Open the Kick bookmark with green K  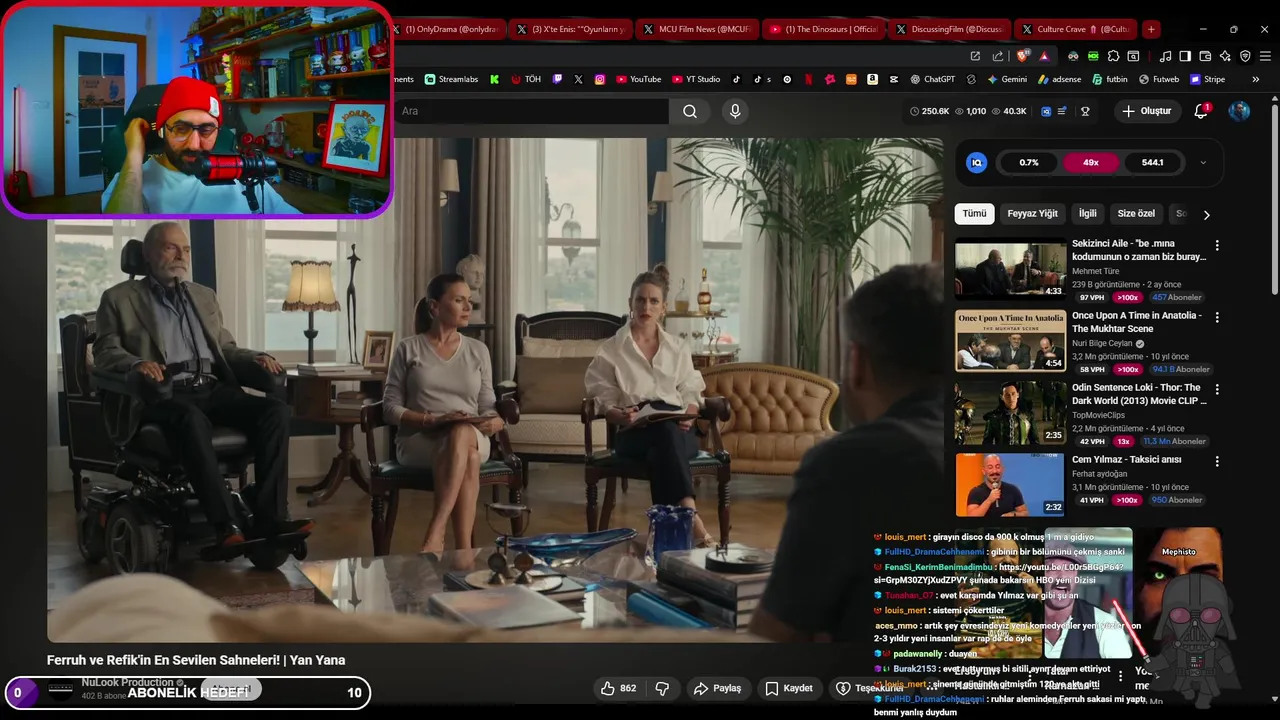(x=494, y=79)
